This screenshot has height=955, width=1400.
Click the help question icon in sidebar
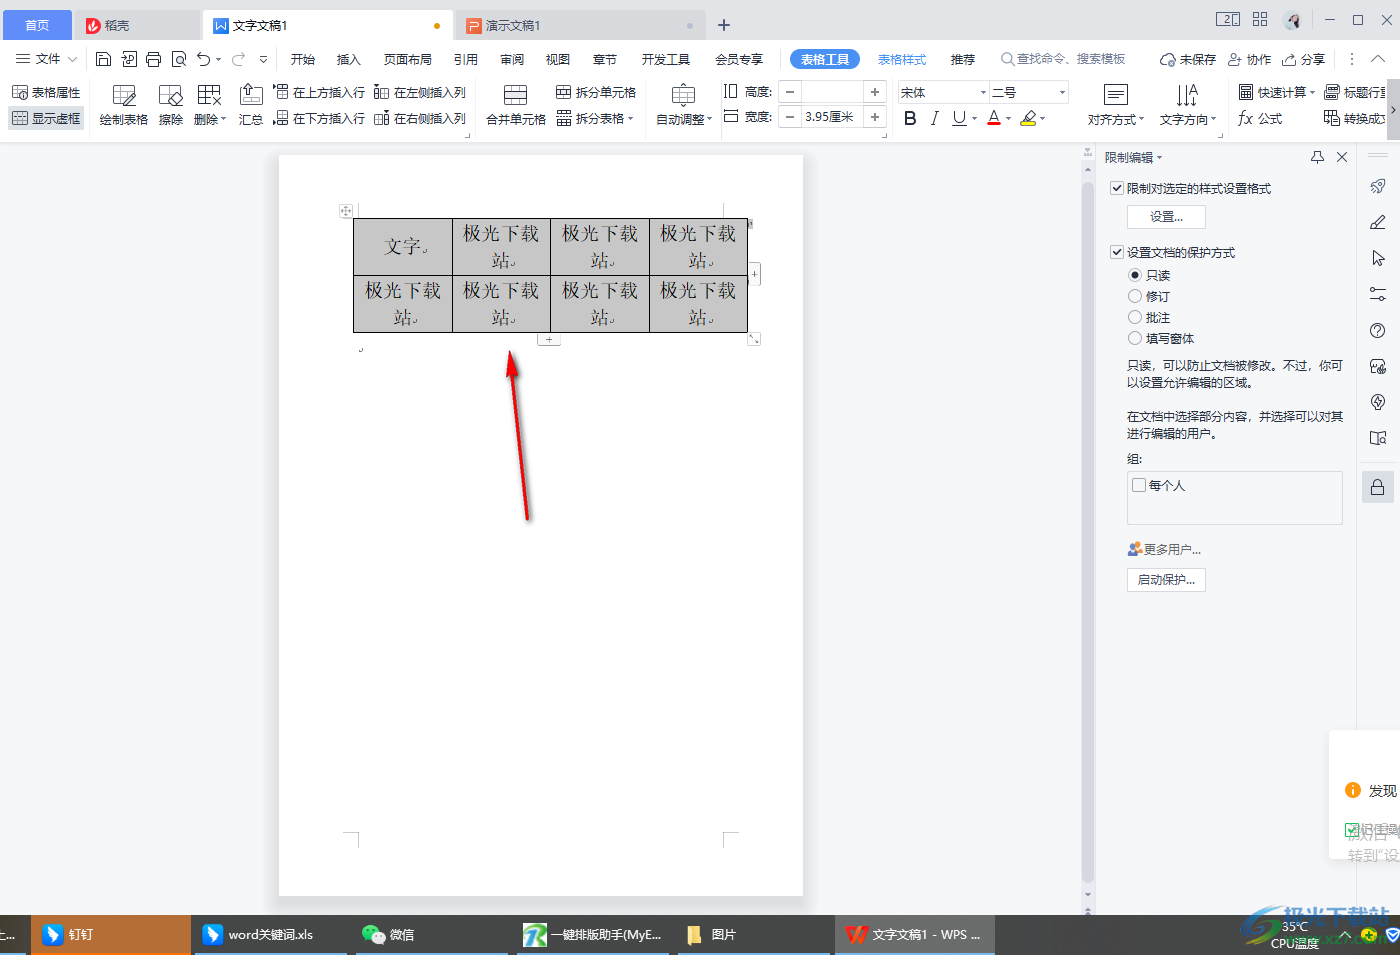pos(1378,331)
